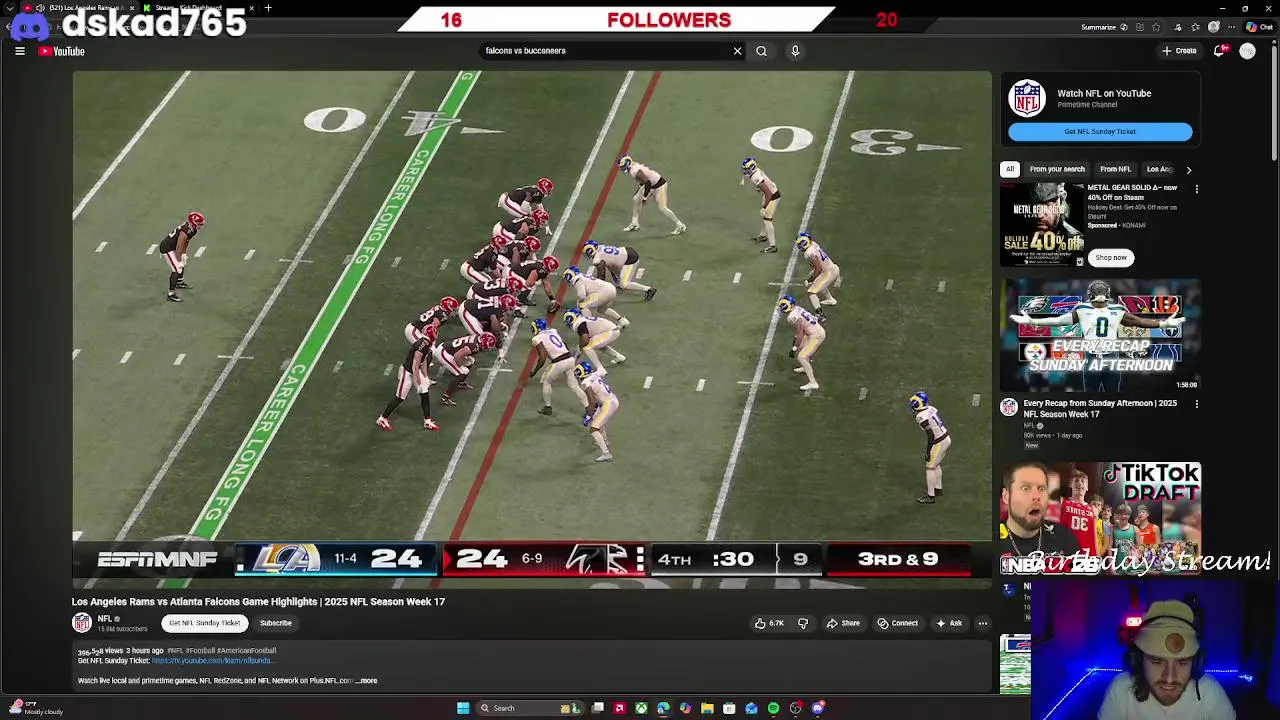Open the YouTube hamburger guide menu

[x=20, y=51]
